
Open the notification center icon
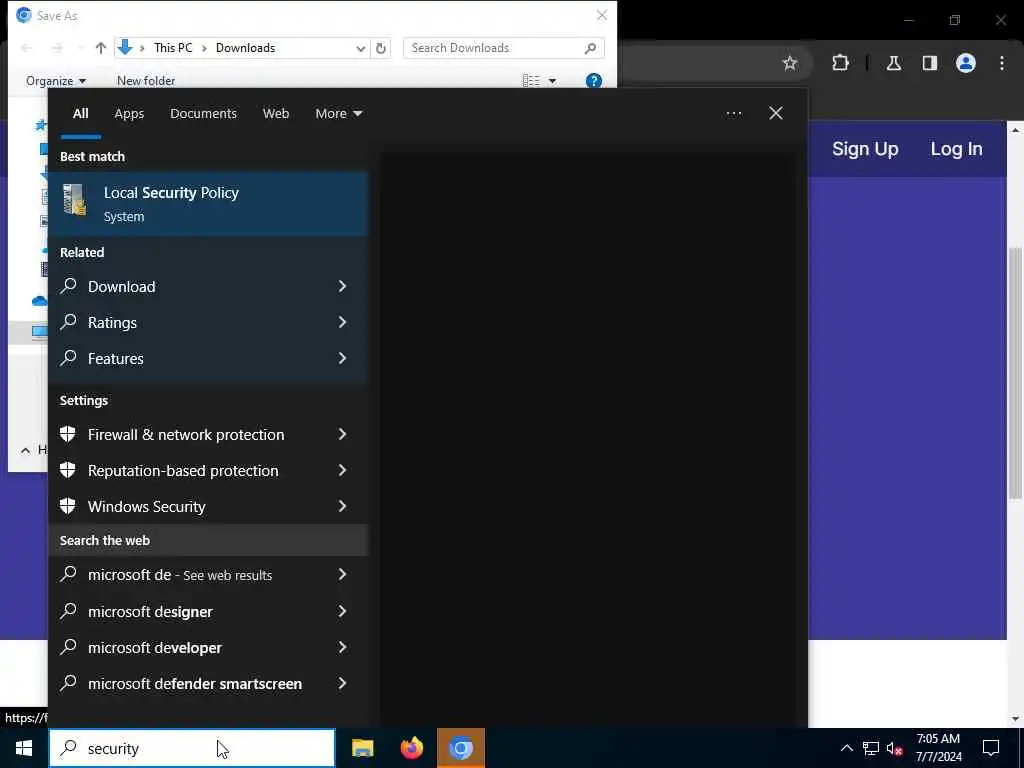[x=991, y=748]
